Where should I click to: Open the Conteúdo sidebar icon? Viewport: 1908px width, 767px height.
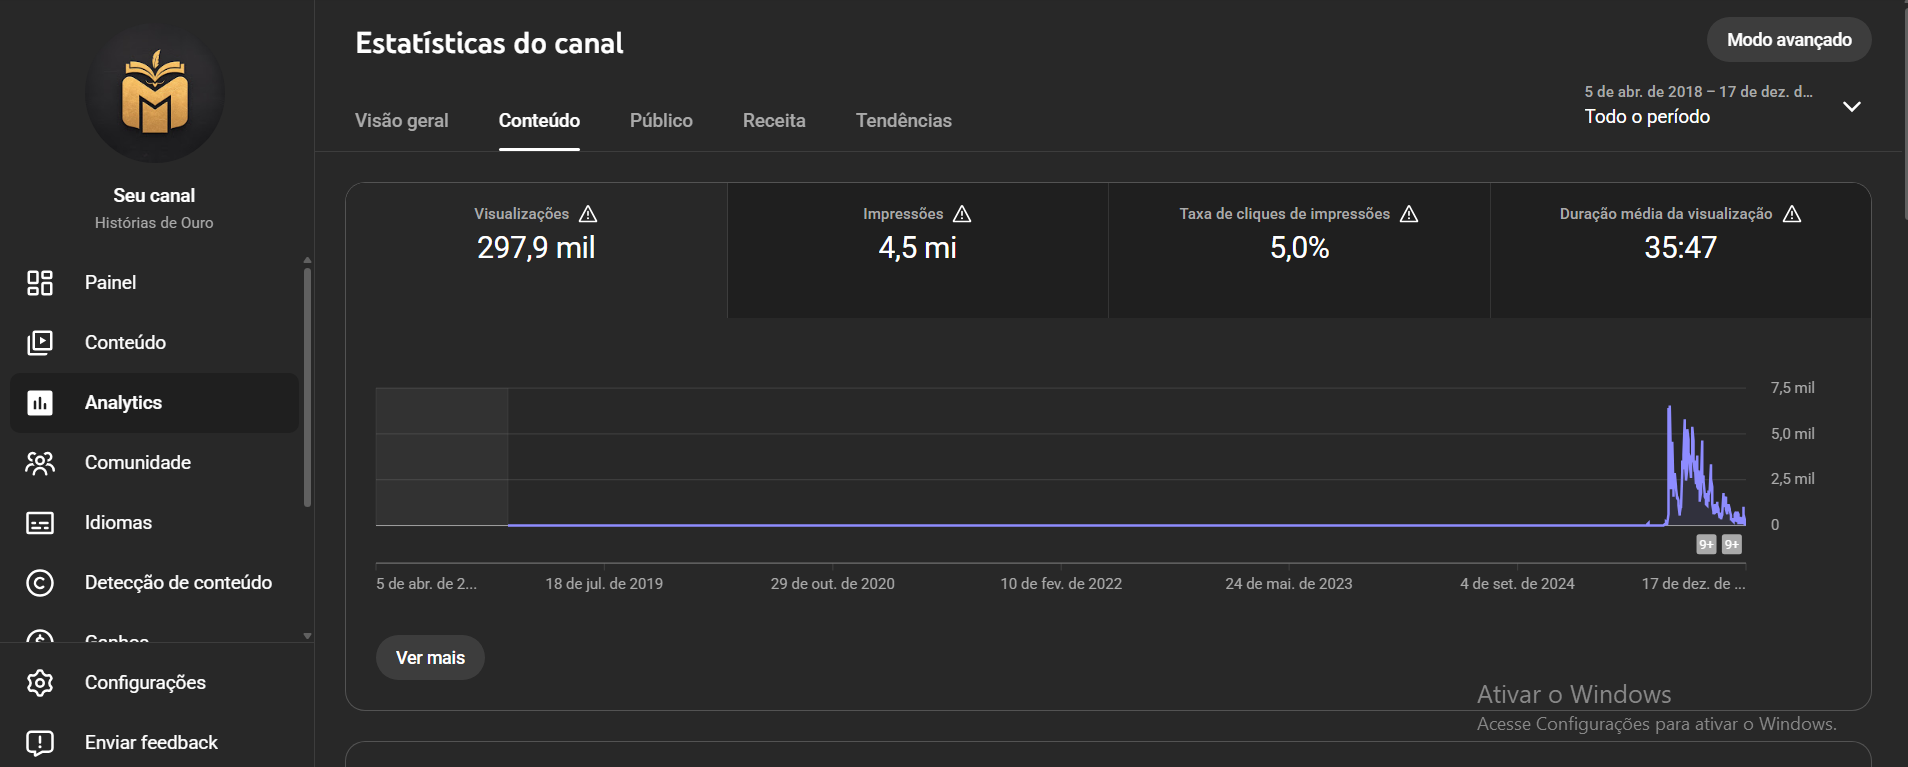(40, 343)
